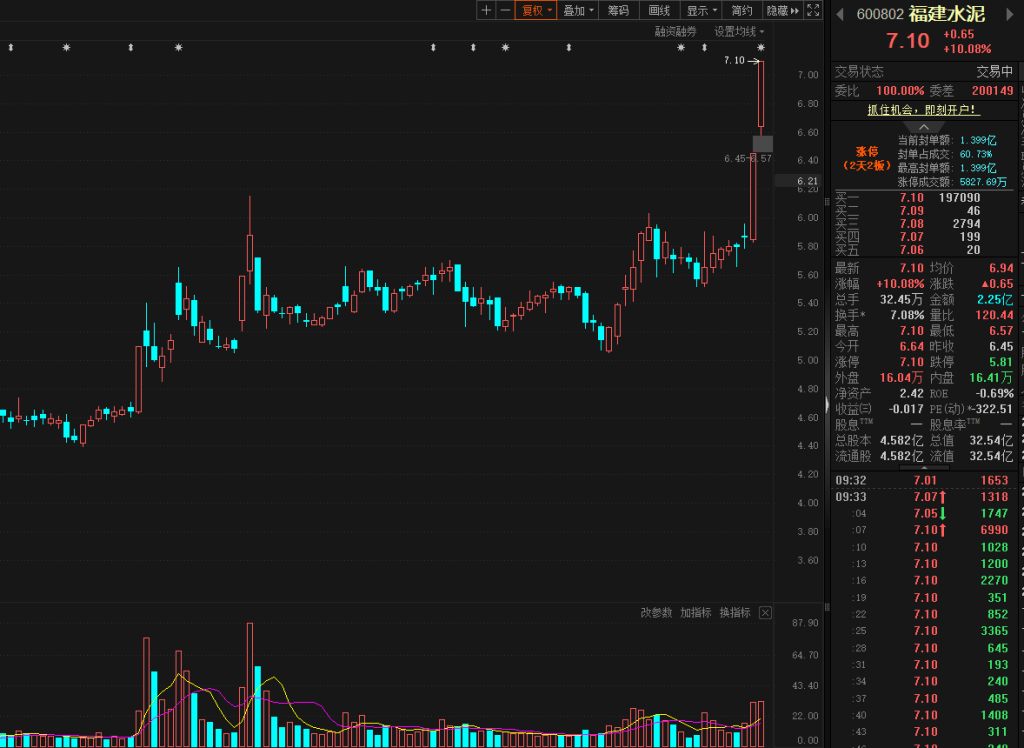Toggle the 筹码 chip distribution view
1024x748 pixels.
point(619,10)
